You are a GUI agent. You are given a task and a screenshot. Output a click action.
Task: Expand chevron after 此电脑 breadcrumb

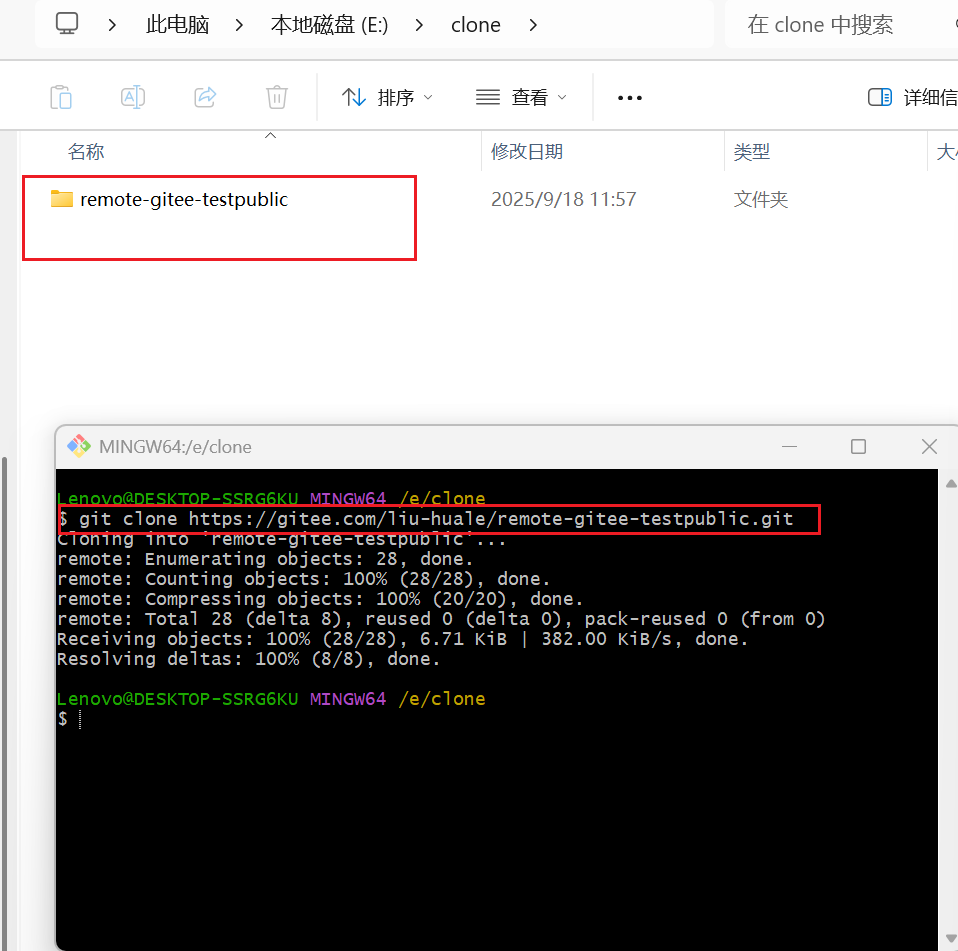click(x=239, y=25)
